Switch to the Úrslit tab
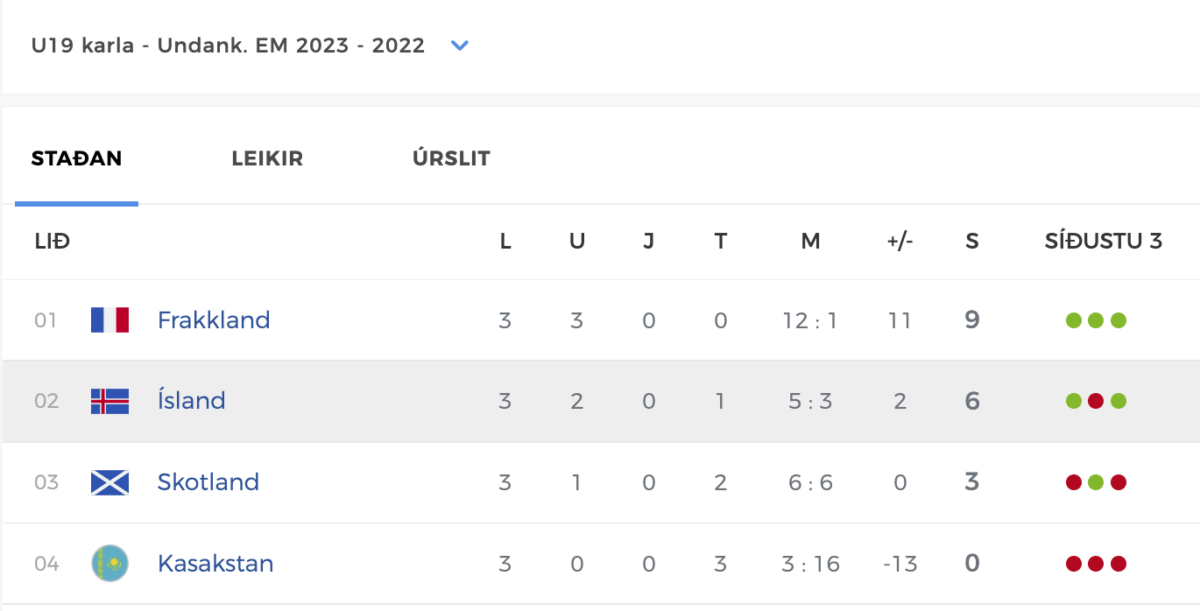Viewport: 1200px width, 611px height. click(451, 159)
